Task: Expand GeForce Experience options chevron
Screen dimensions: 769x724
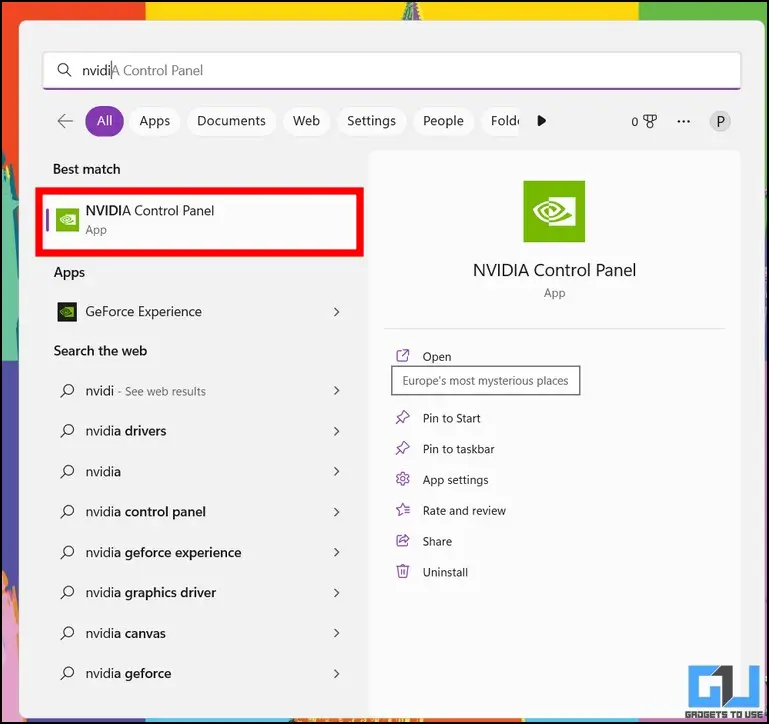Action: pyautogui.click(x=336, y=312)
